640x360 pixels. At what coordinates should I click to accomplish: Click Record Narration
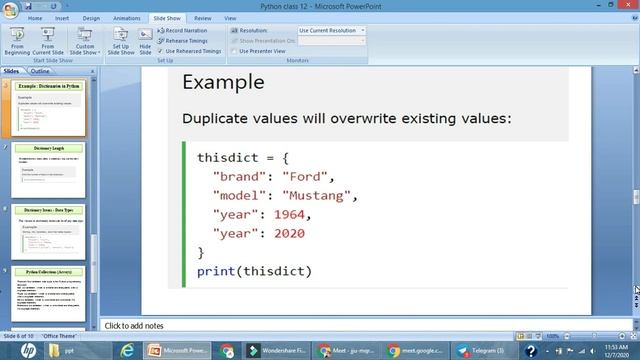pyautogui.click(x=182, y=31)
